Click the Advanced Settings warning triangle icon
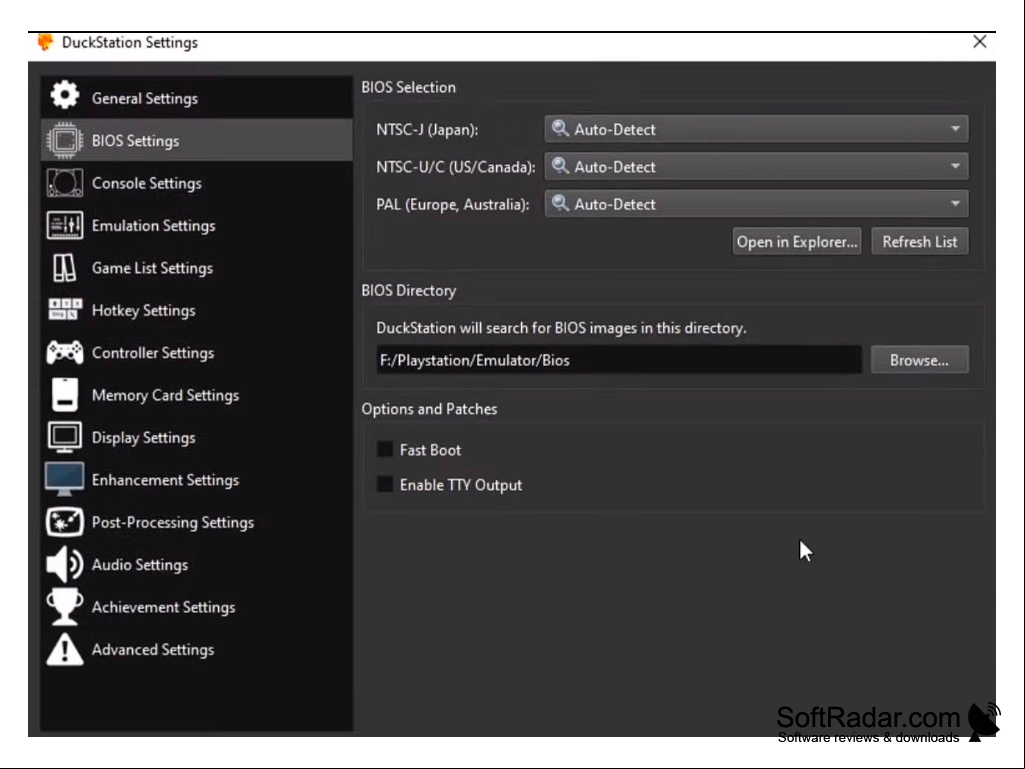 point(65,649)
